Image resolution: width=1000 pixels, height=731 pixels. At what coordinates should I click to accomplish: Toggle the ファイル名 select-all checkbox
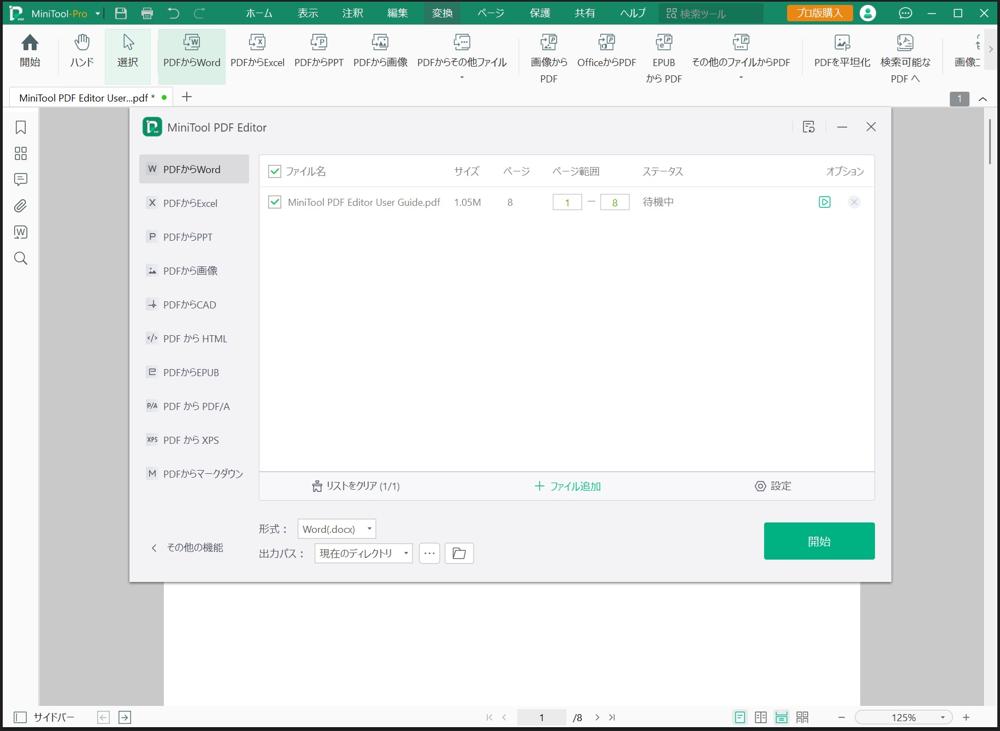275,171
